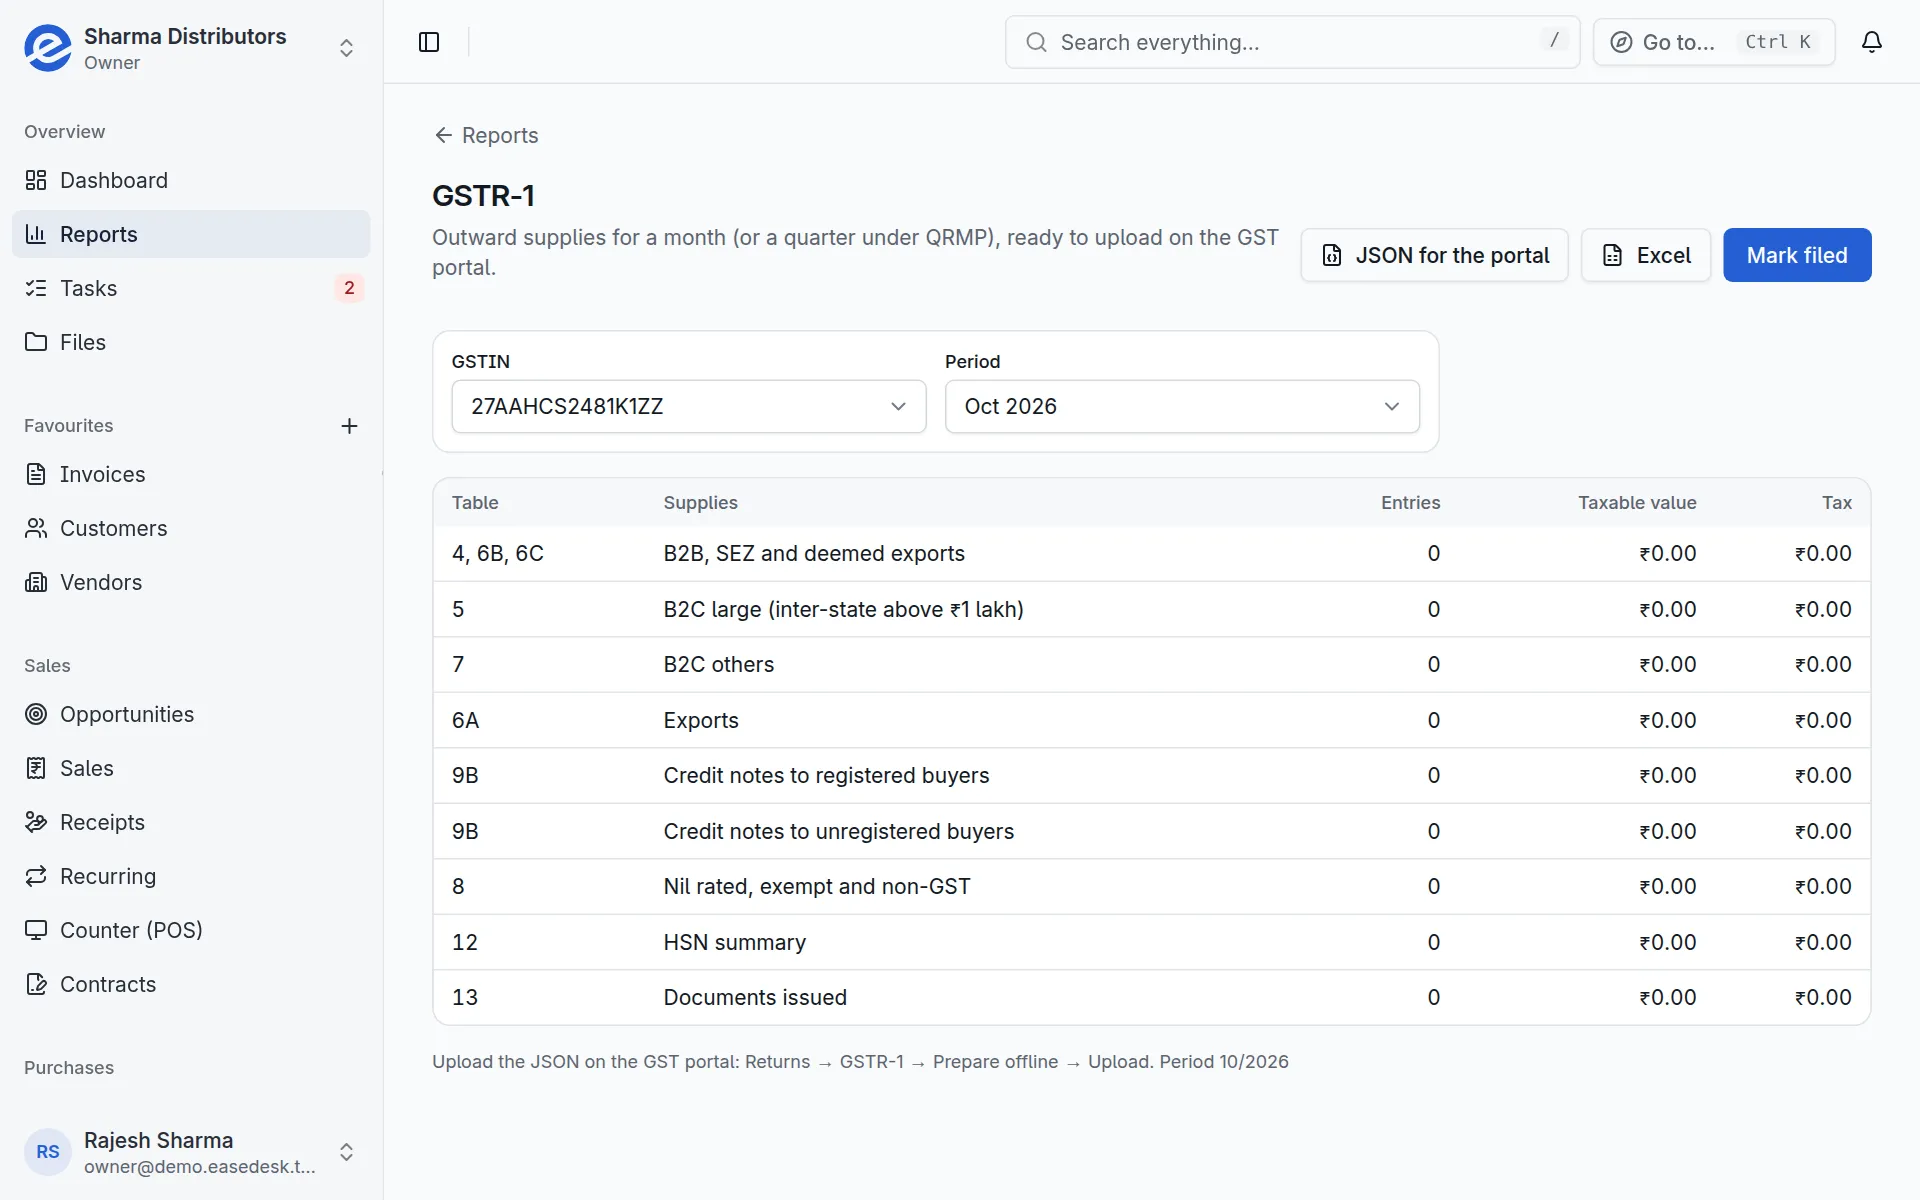
Task: Click the Recurring arrows icon
Action: pyautogui.click(x=36, y=876)
